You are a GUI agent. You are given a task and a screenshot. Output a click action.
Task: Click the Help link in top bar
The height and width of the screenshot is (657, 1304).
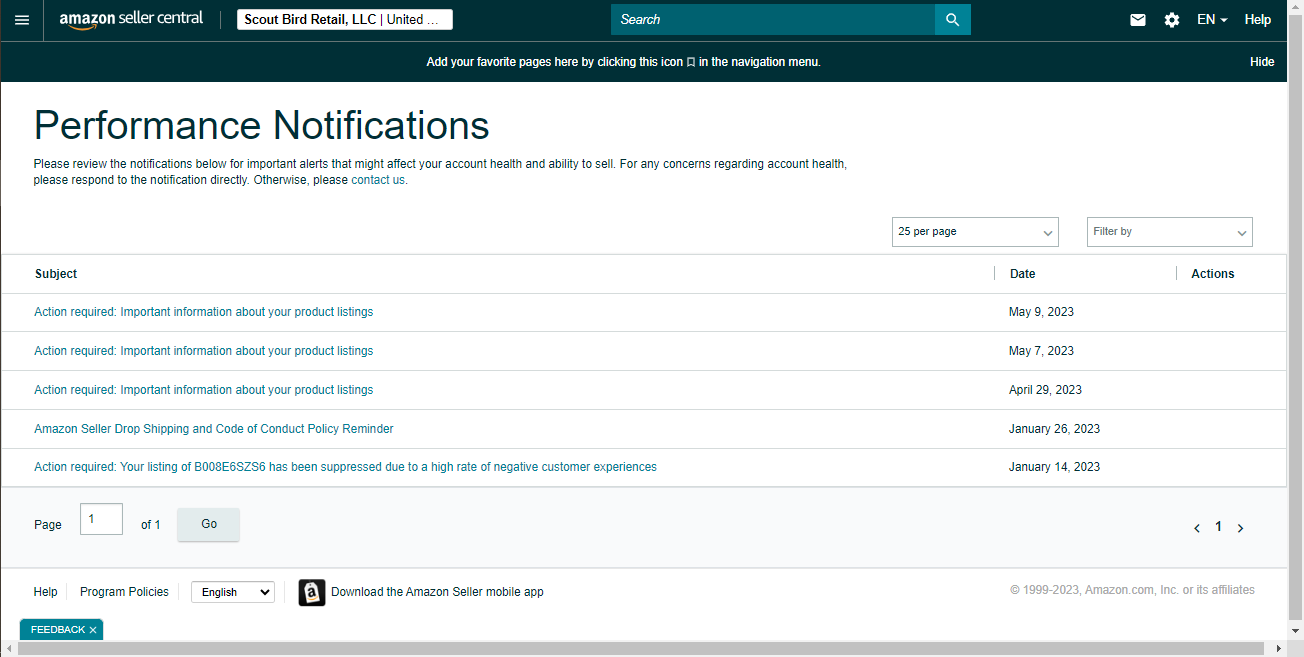coord(1258,20)
